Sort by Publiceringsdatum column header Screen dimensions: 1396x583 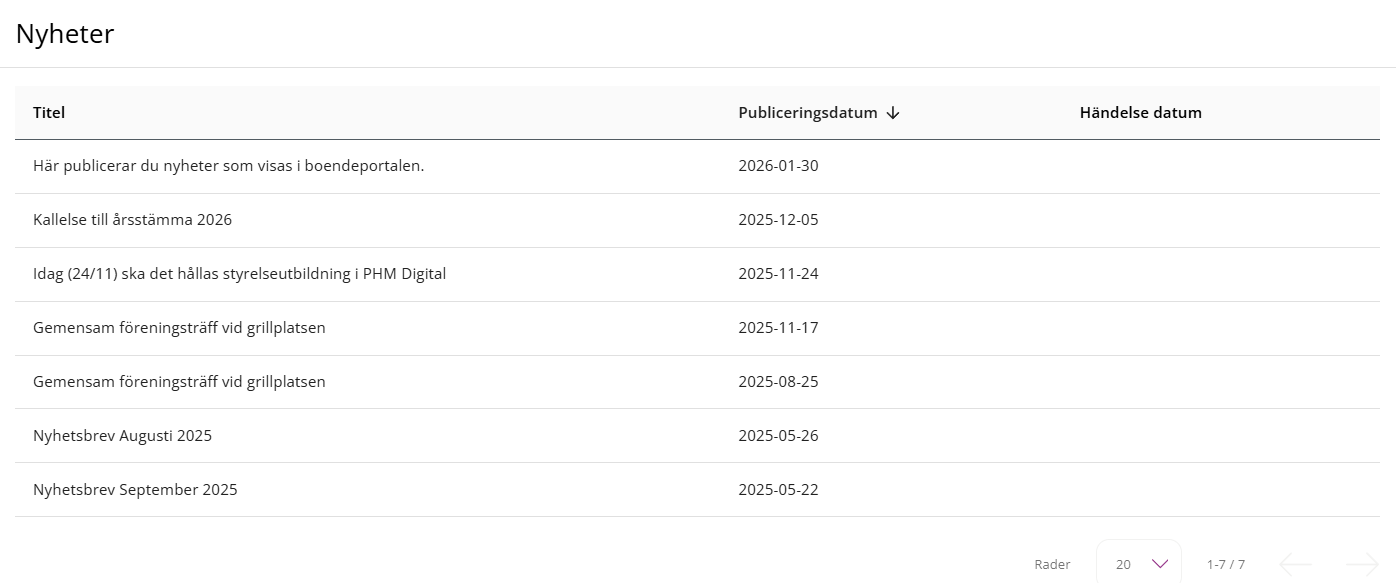[808, 113]
